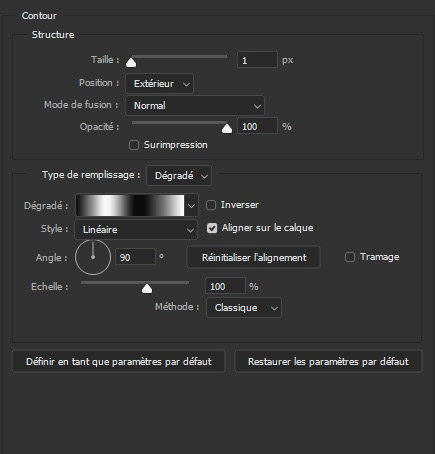
Task: Expand the gradient presets arrow
Action: tap(191, 206)
